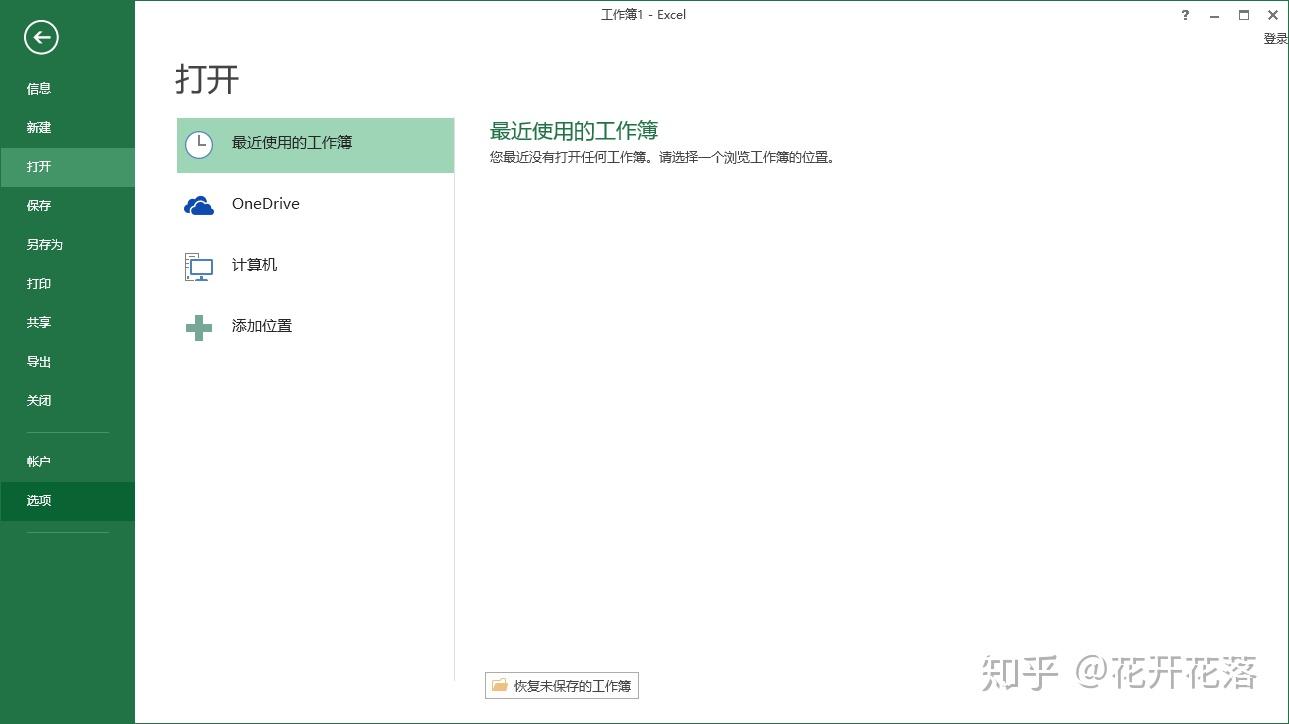Viewport: 1289px width, 724px height.
Task: Open the Help question mark icon
Action: tap(1185, 15)
